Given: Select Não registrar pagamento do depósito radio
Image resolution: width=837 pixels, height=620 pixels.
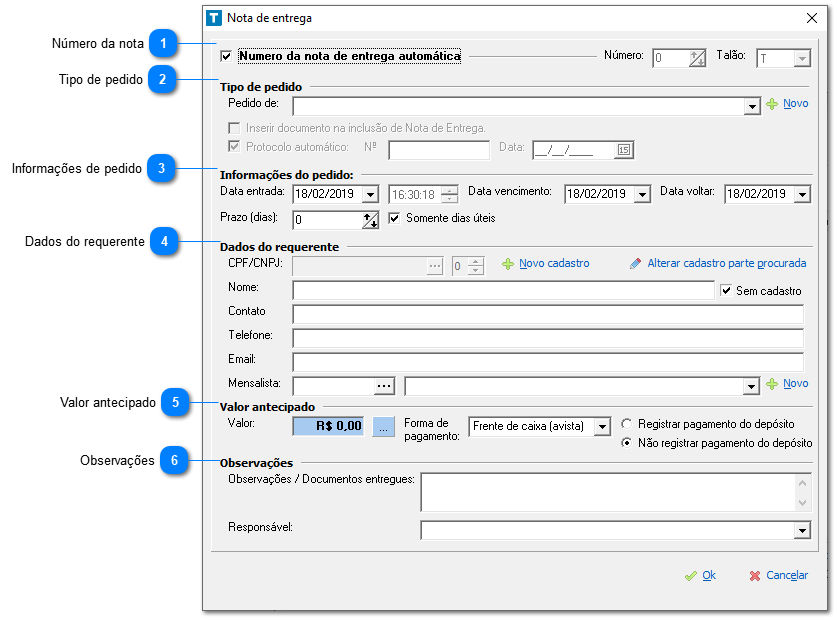Looking at the screenshot, I should point(627,443).
